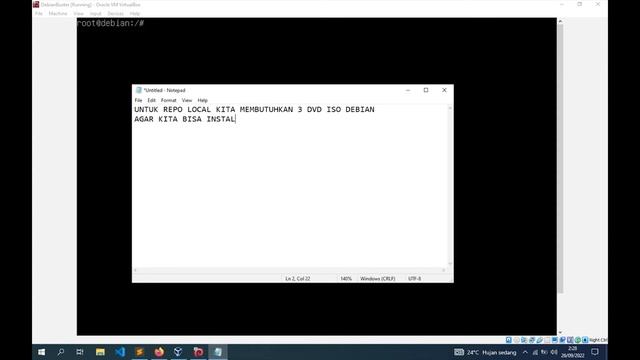Screen dimensions: 640x360
Task: Click the VirtualBox title bar icon
Action: pos(36,4)
